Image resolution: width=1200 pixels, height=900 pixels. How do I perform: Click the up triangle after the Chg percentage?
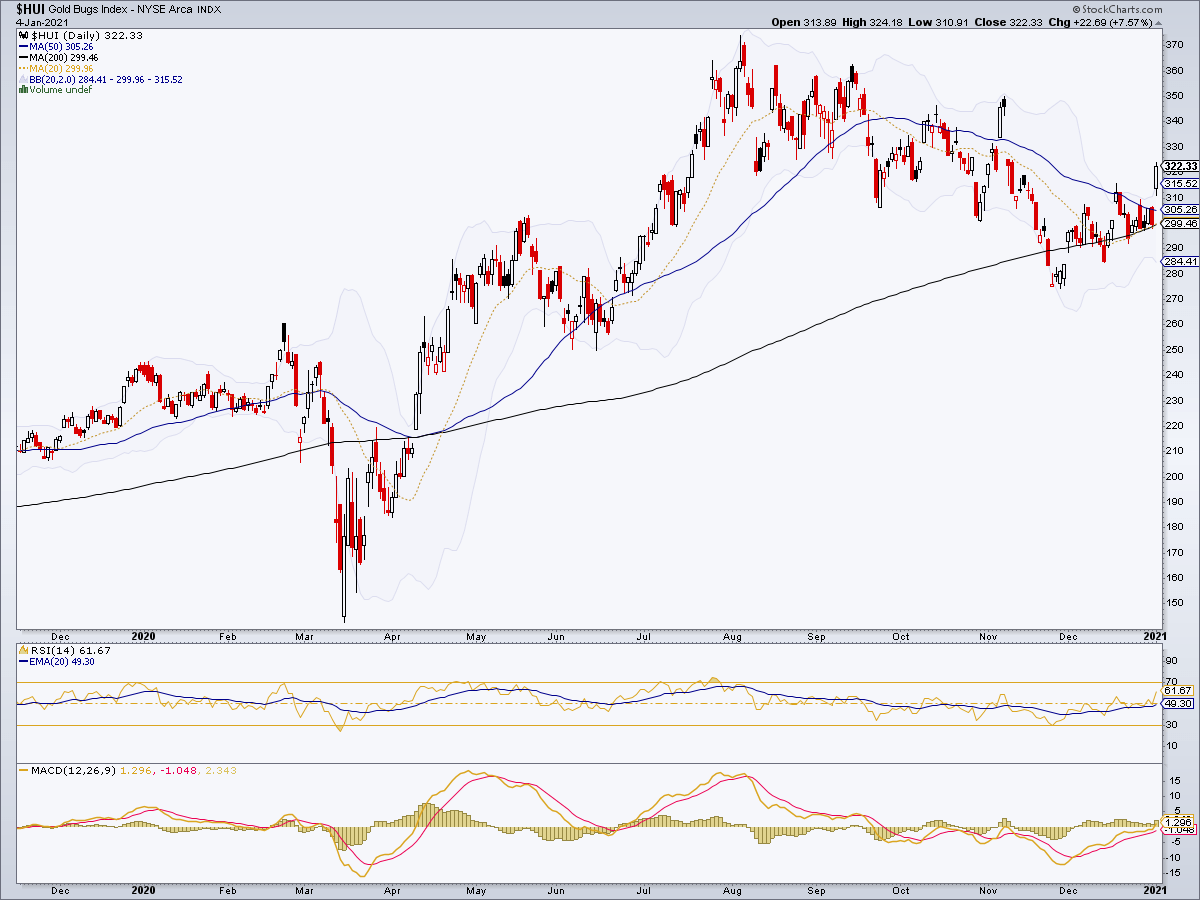tap(1160, 23)
